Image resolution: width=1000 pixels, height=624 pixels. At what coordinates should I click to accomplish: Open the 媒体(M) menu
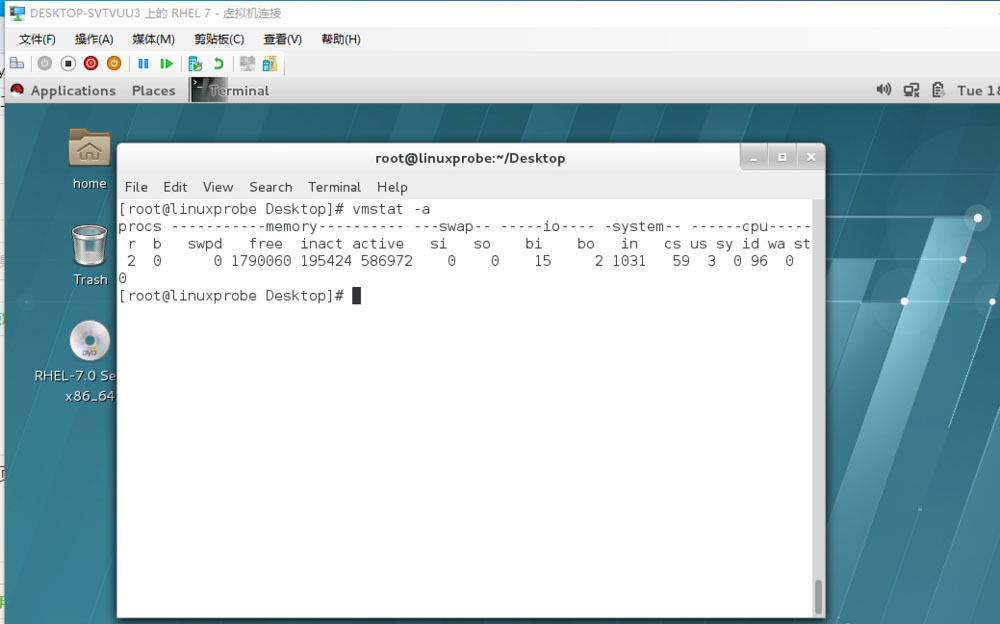(152, 39)
